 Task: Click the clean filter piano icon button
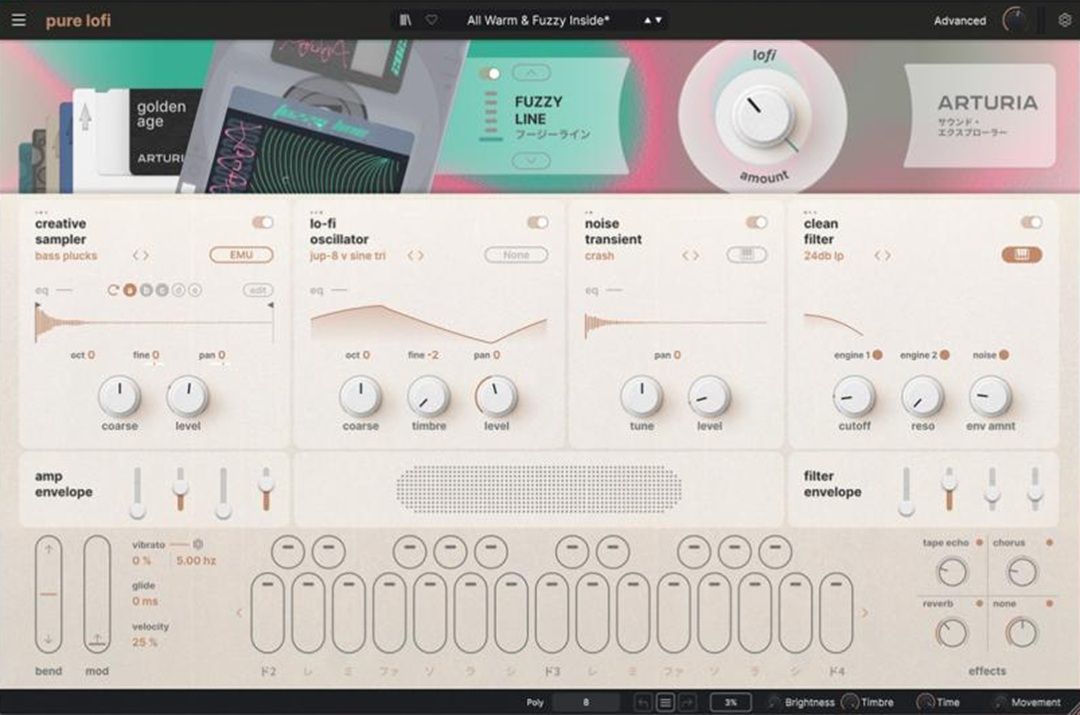[x=1021, y=255]
